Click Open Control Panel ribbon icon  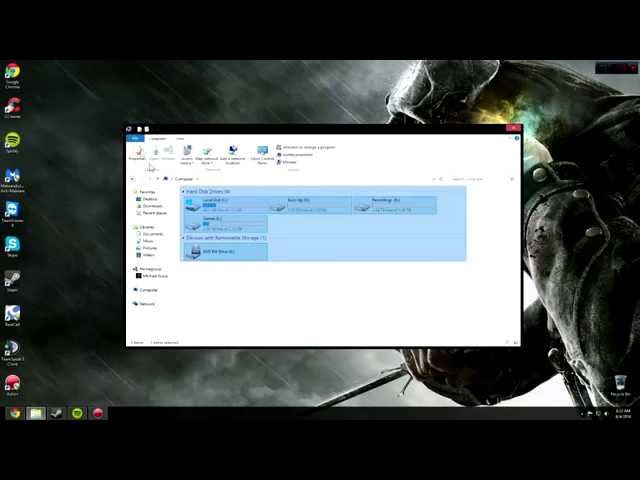[262, 155]
